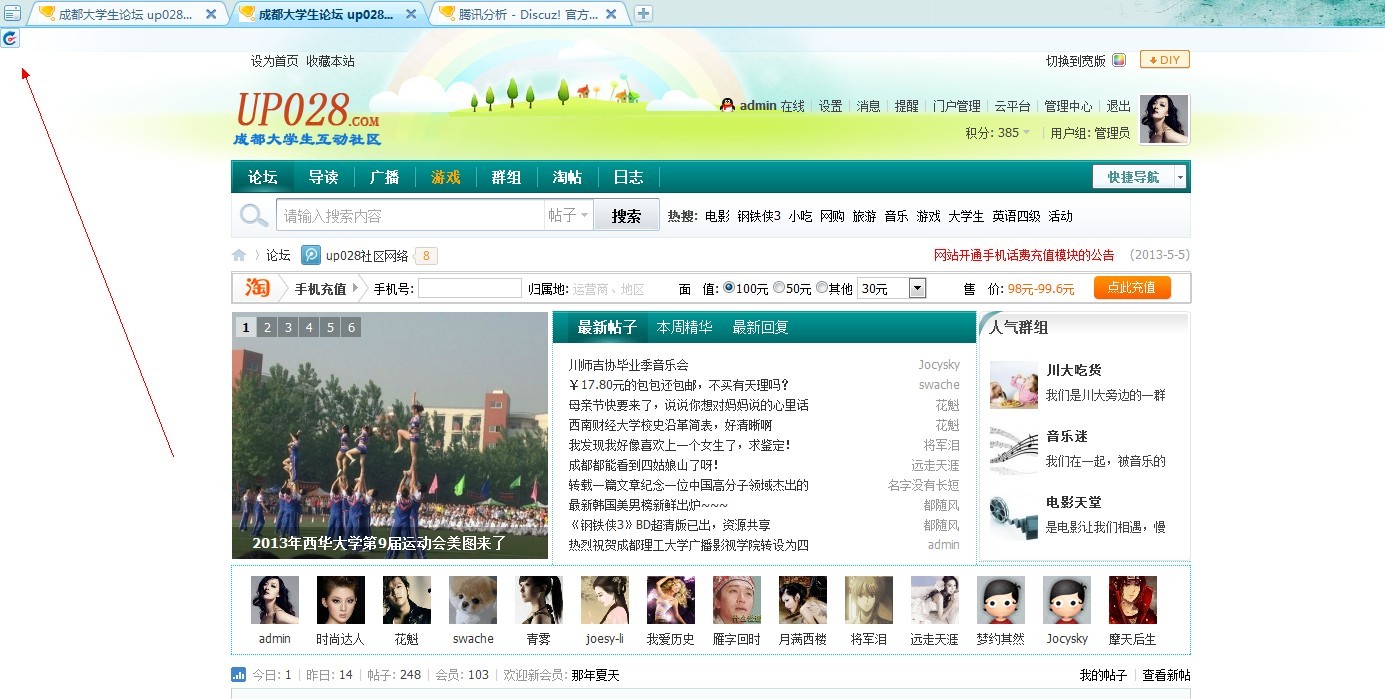1385x699 pixels.
Task: Open Jocysky's cartoon avatar
Action: (x=1067, y=600)
